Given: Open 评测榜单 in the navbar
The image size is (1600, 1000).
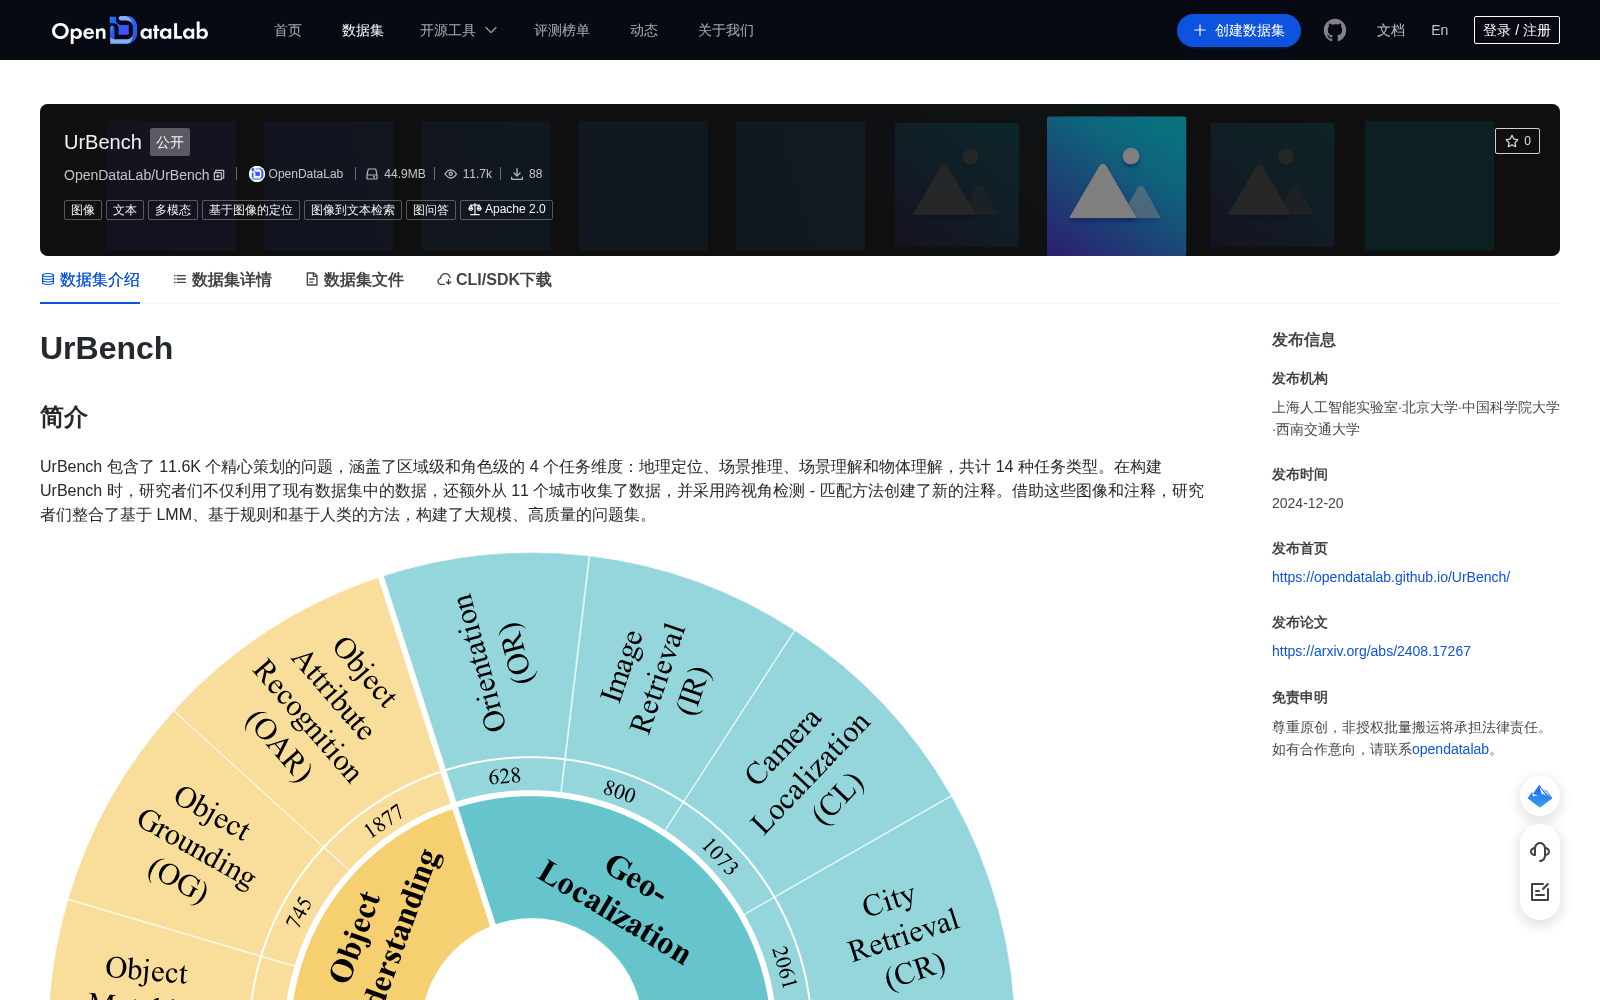Looking at the screenshot, I should click(562, 30).
